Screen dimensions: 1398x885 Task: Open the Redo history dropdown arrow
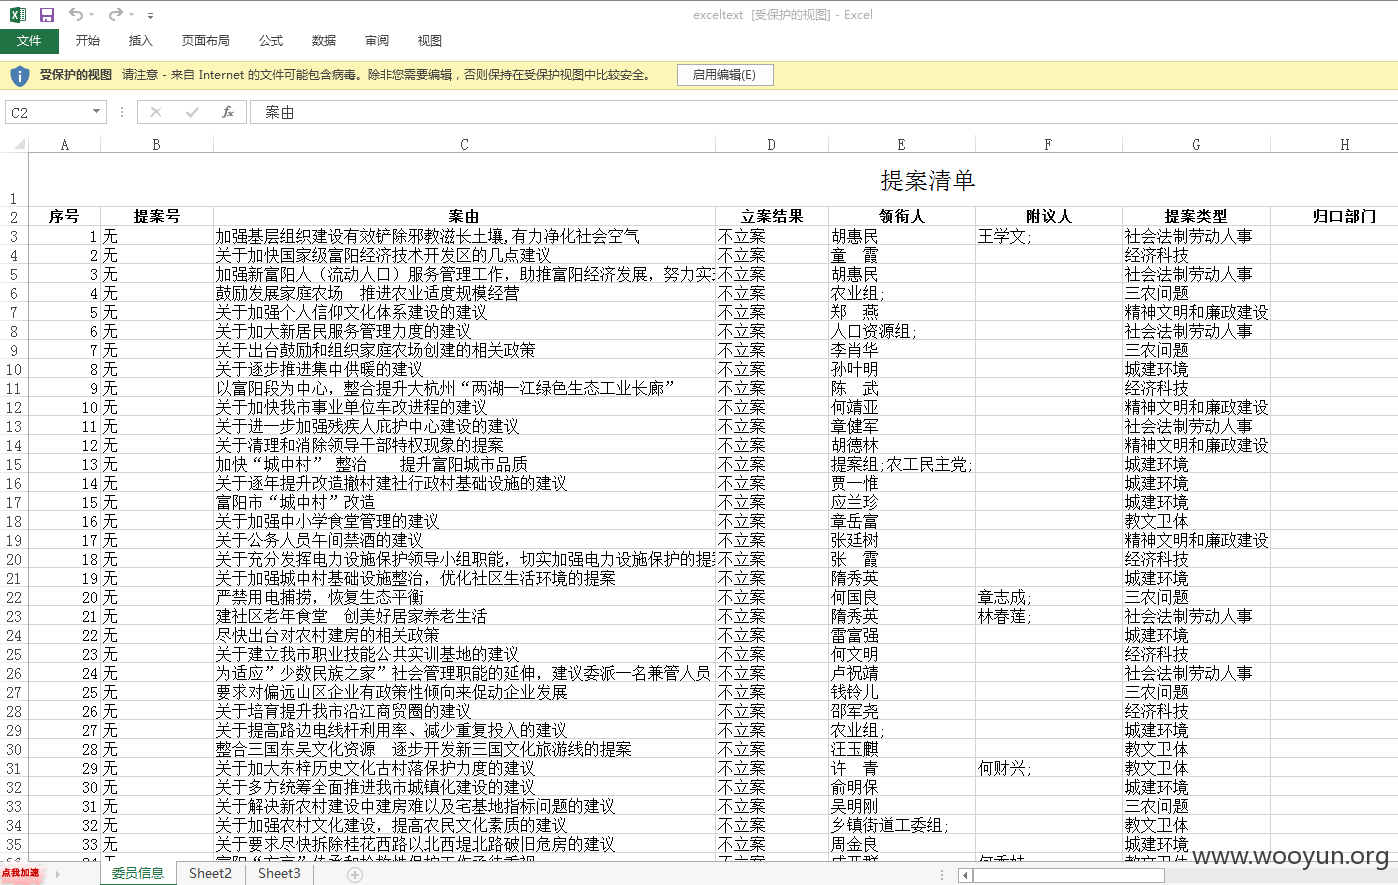click(x=132, y=15)
